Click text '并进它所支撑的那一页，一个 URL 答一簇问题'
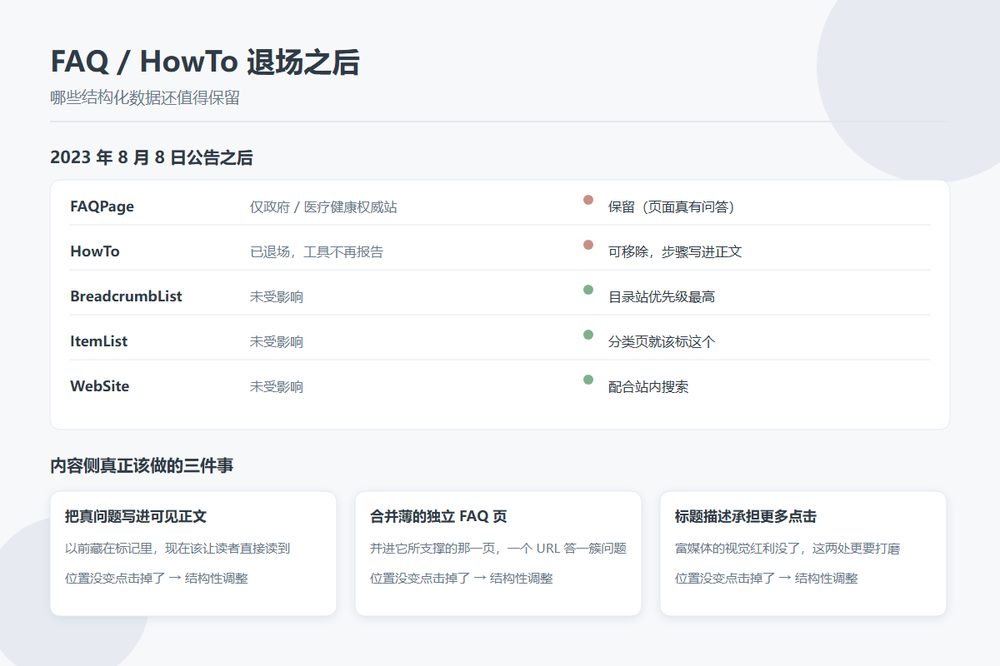 point(498,548)
